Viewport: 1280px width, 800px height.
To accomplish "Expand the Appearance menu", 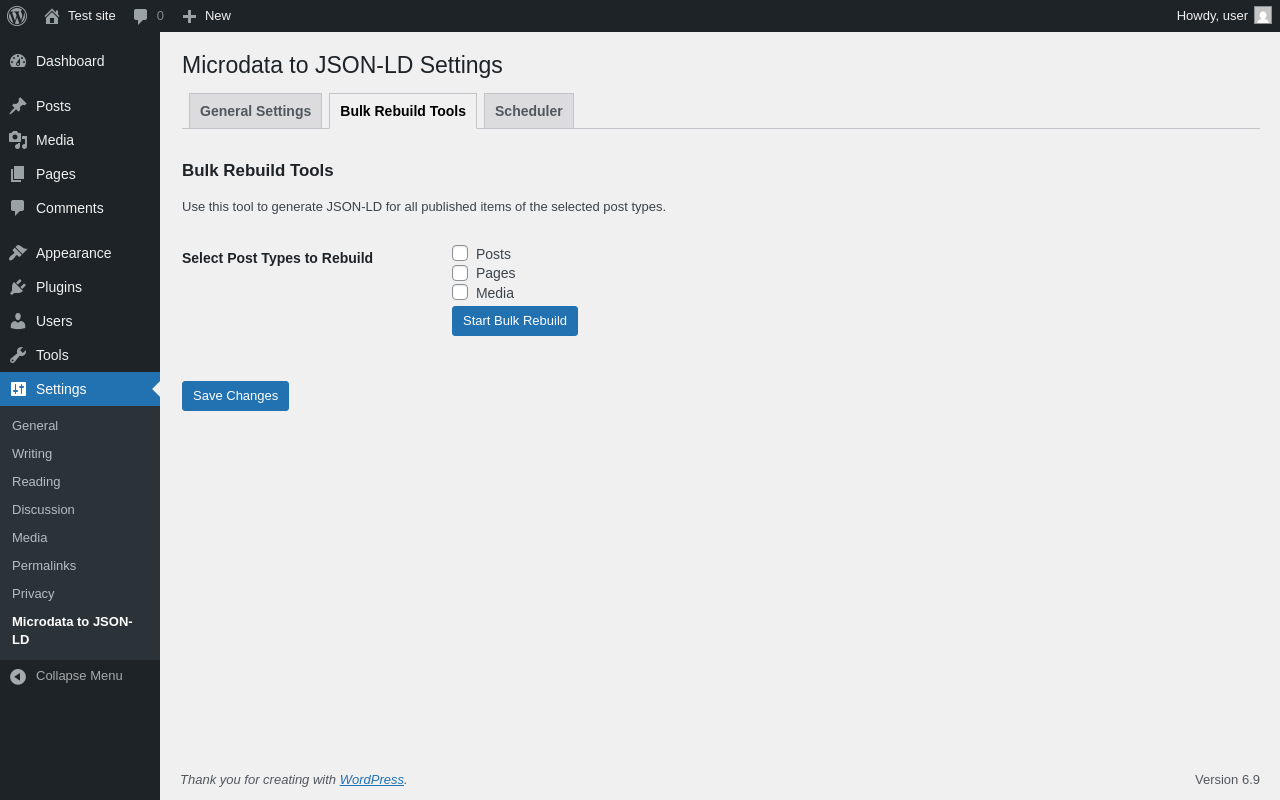I will tap(73, 253).
